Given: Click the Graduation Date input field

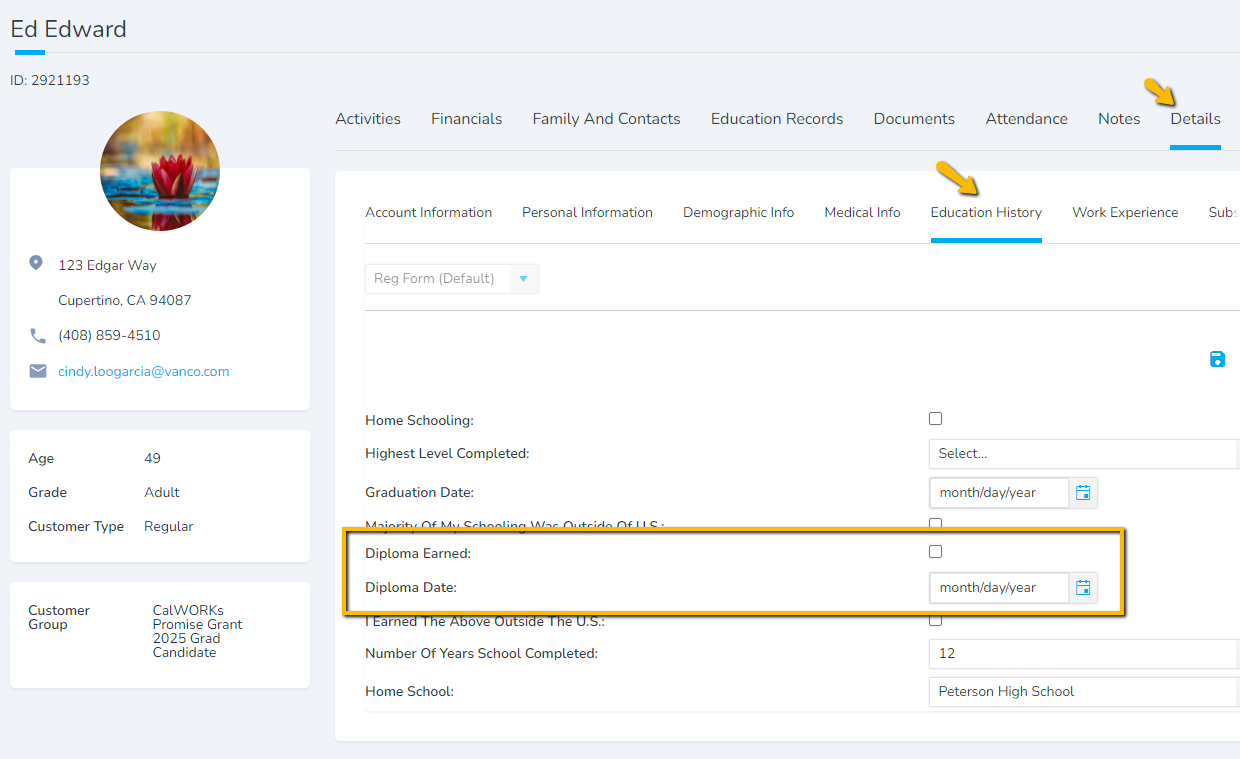Looking at the screenshot, I should tap(997, 493).
